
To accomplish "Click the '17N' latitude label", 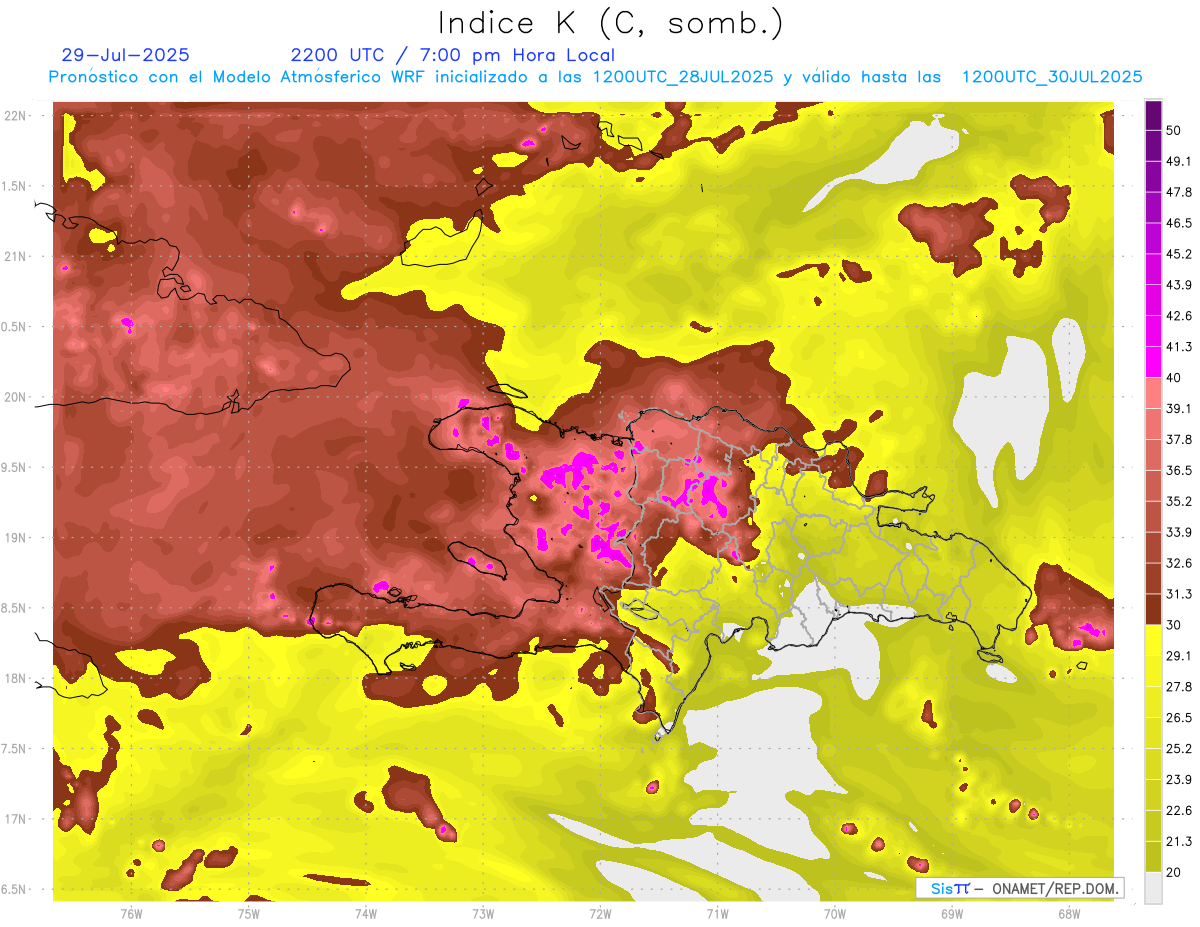I will coord(16,819).
